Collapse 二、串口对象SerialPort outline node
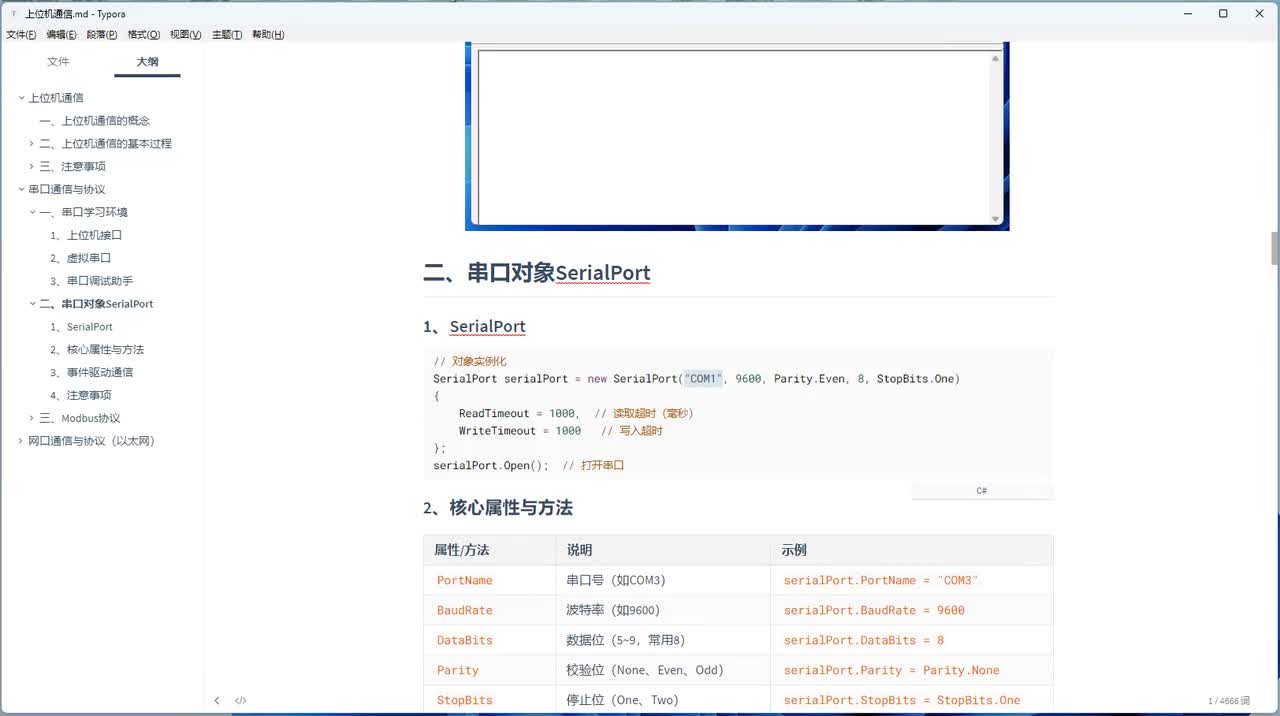This screenshot has width=1280, height=716. (32, 304)
